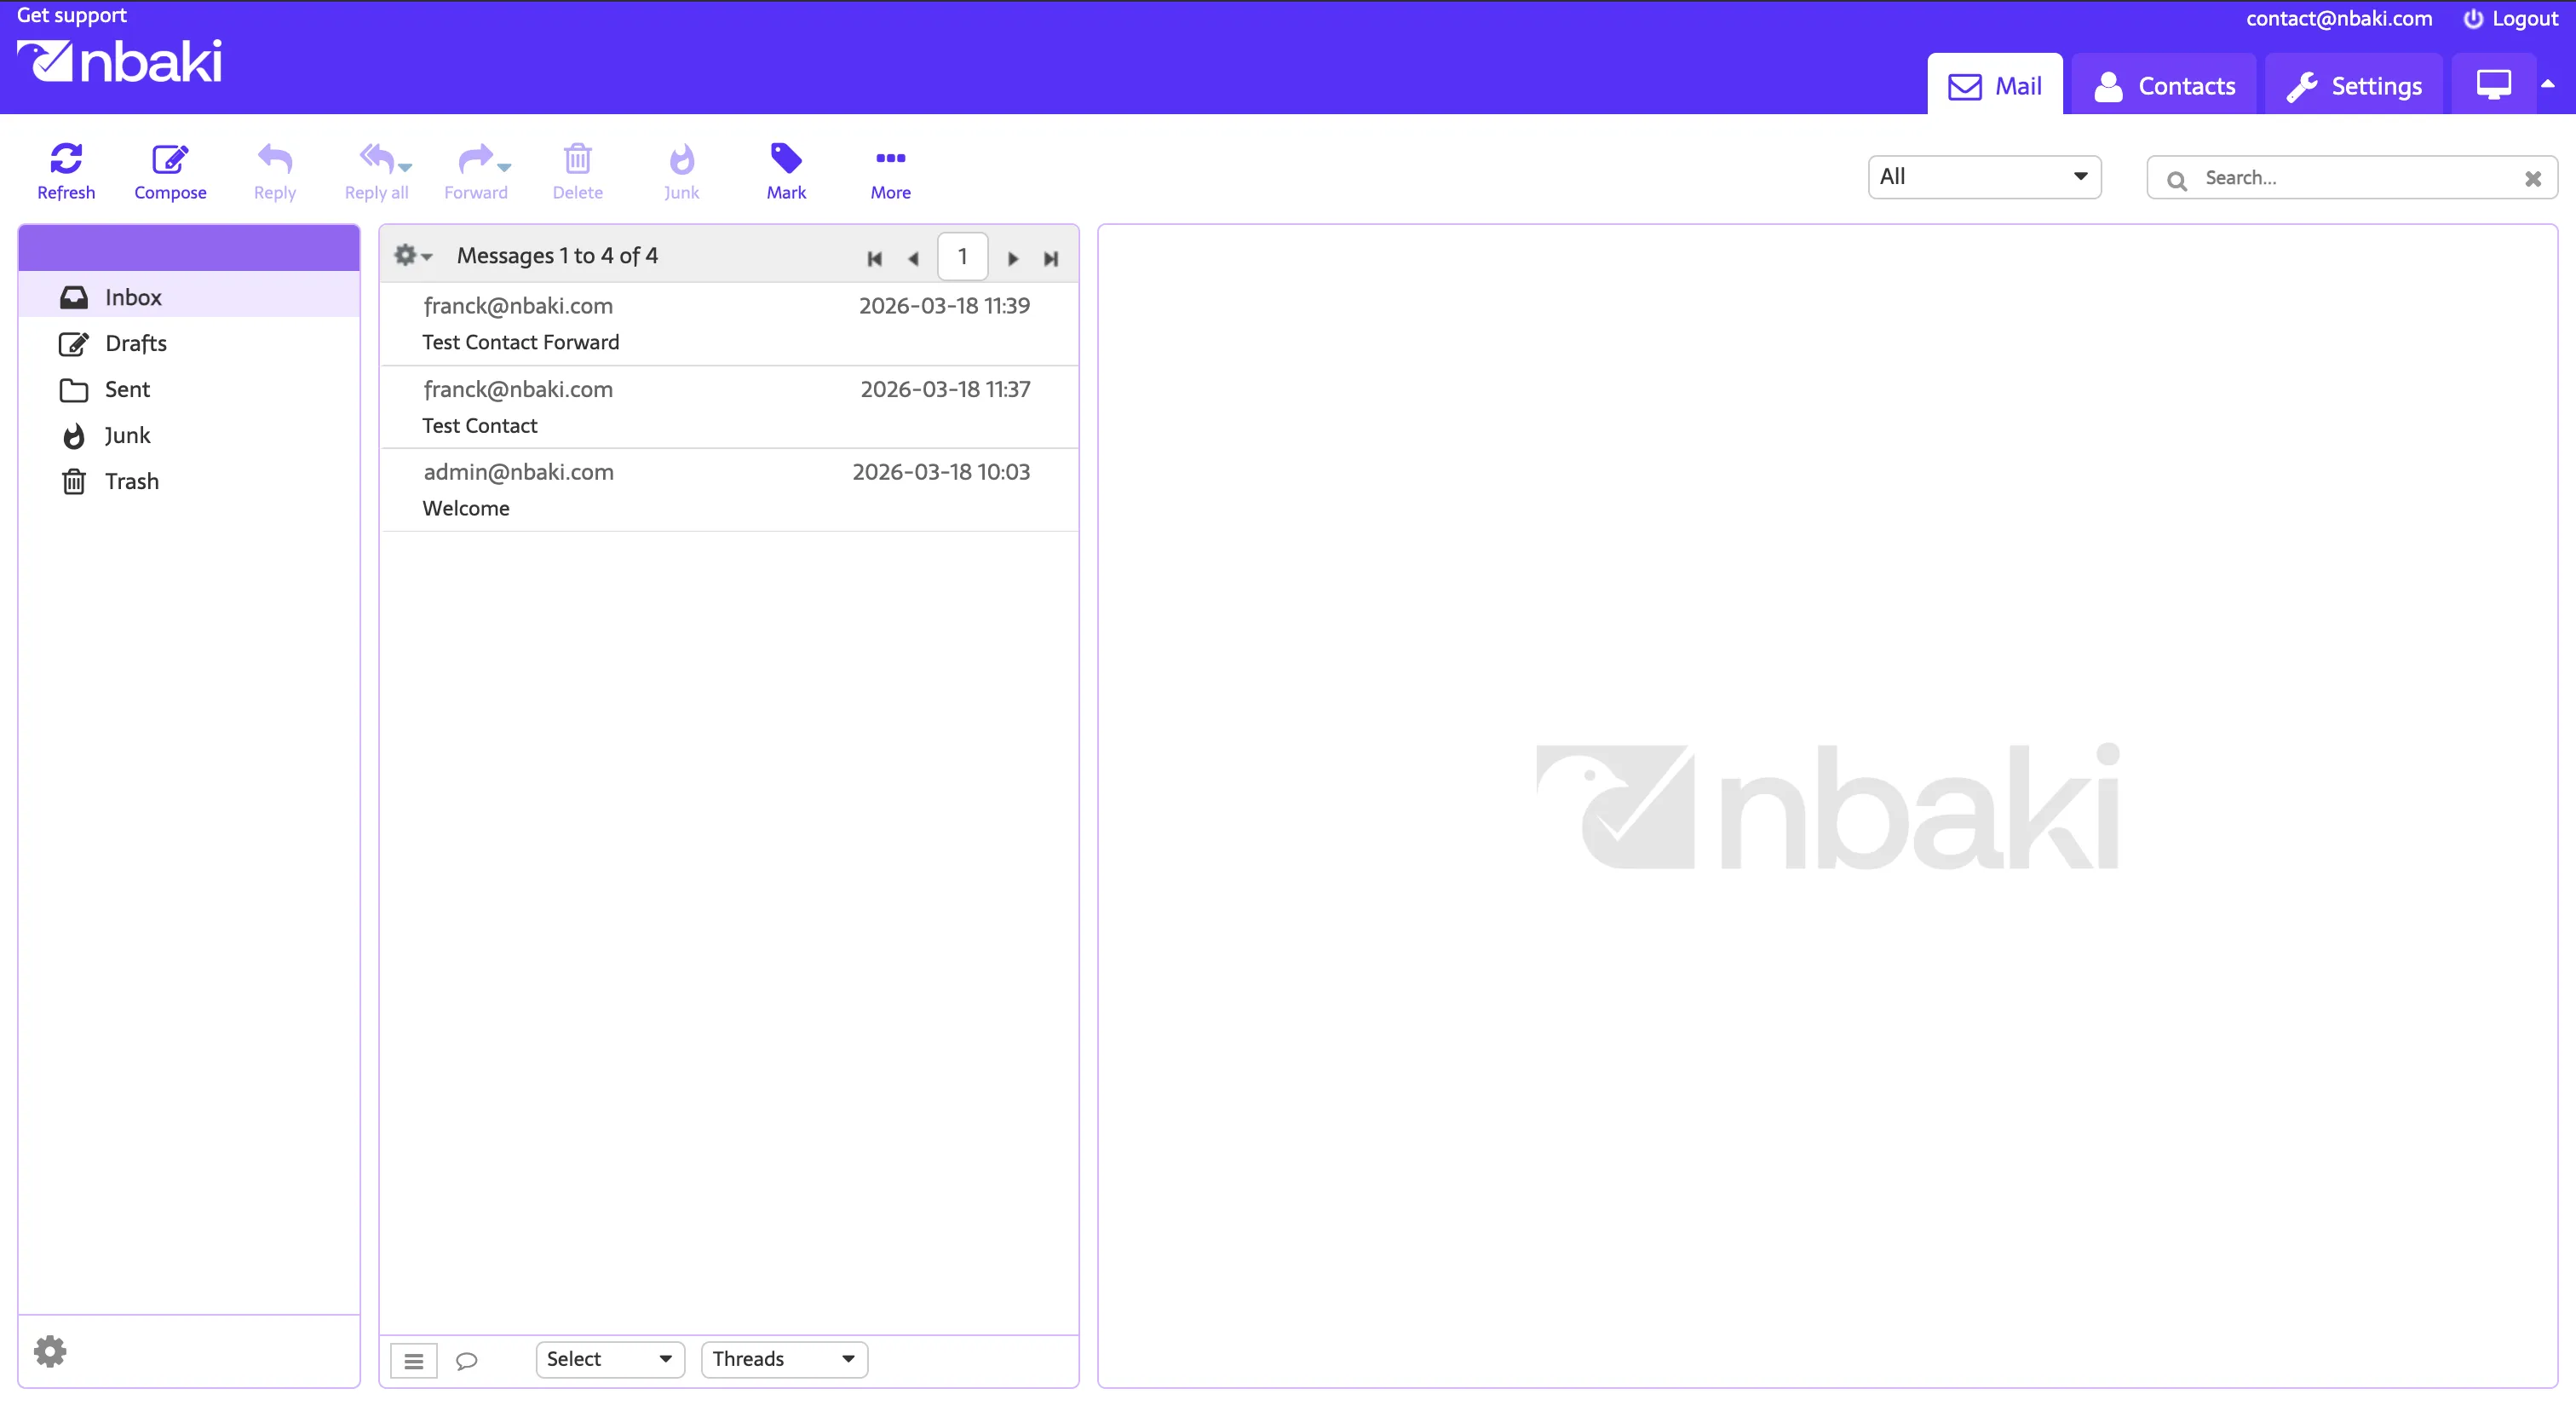
Task: Click the Get support link
Action: 72,15
